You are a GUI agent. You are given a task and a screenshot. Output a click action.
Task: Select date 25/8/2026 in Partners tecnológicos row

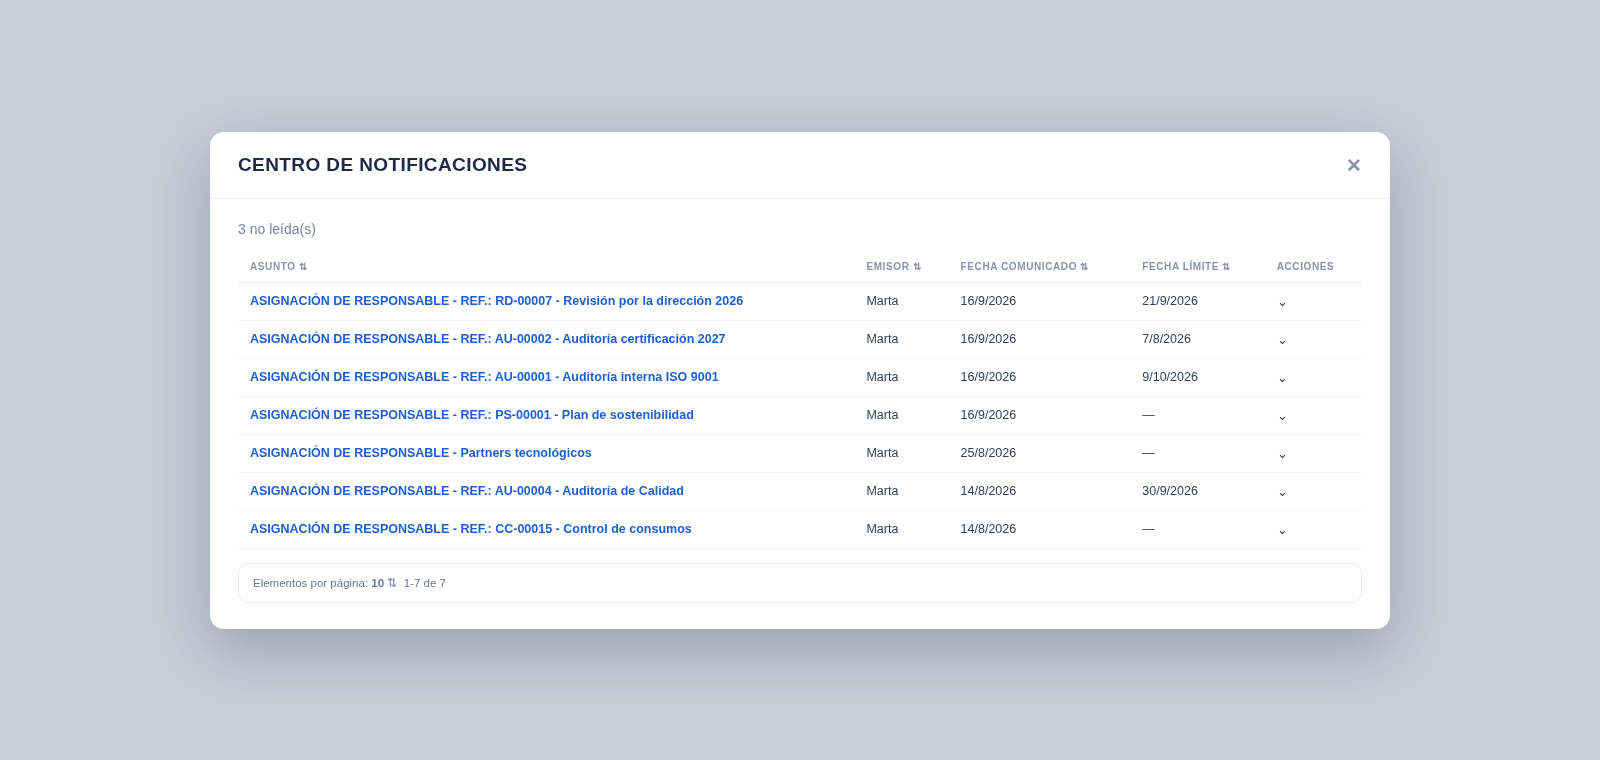[x=988, y=453]
